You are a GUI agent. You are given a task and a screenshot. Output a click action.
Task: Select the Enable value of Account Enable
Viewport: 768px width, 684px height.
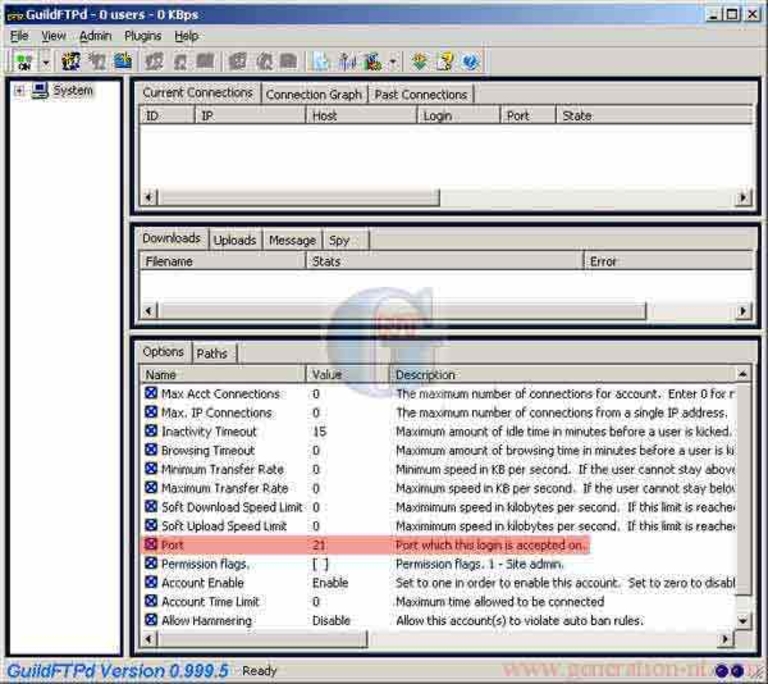[x=331, y=583]
